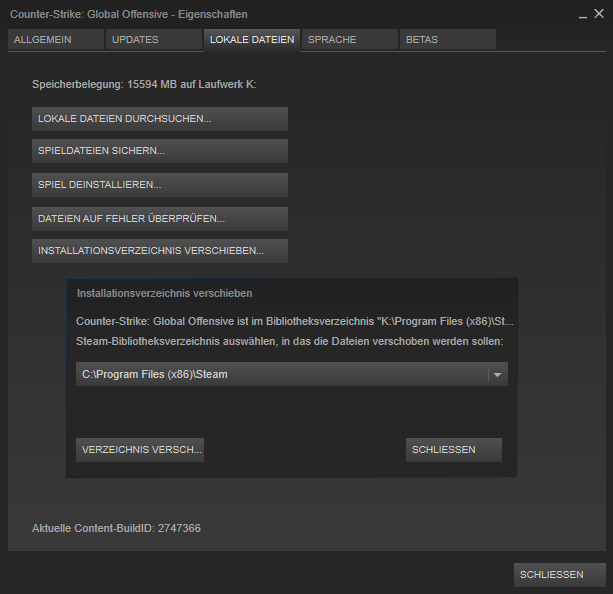This screenshot has width=613, height=594.
Task: Click SPIELDATEIEN SICHERN button
Action: point(160,151)
